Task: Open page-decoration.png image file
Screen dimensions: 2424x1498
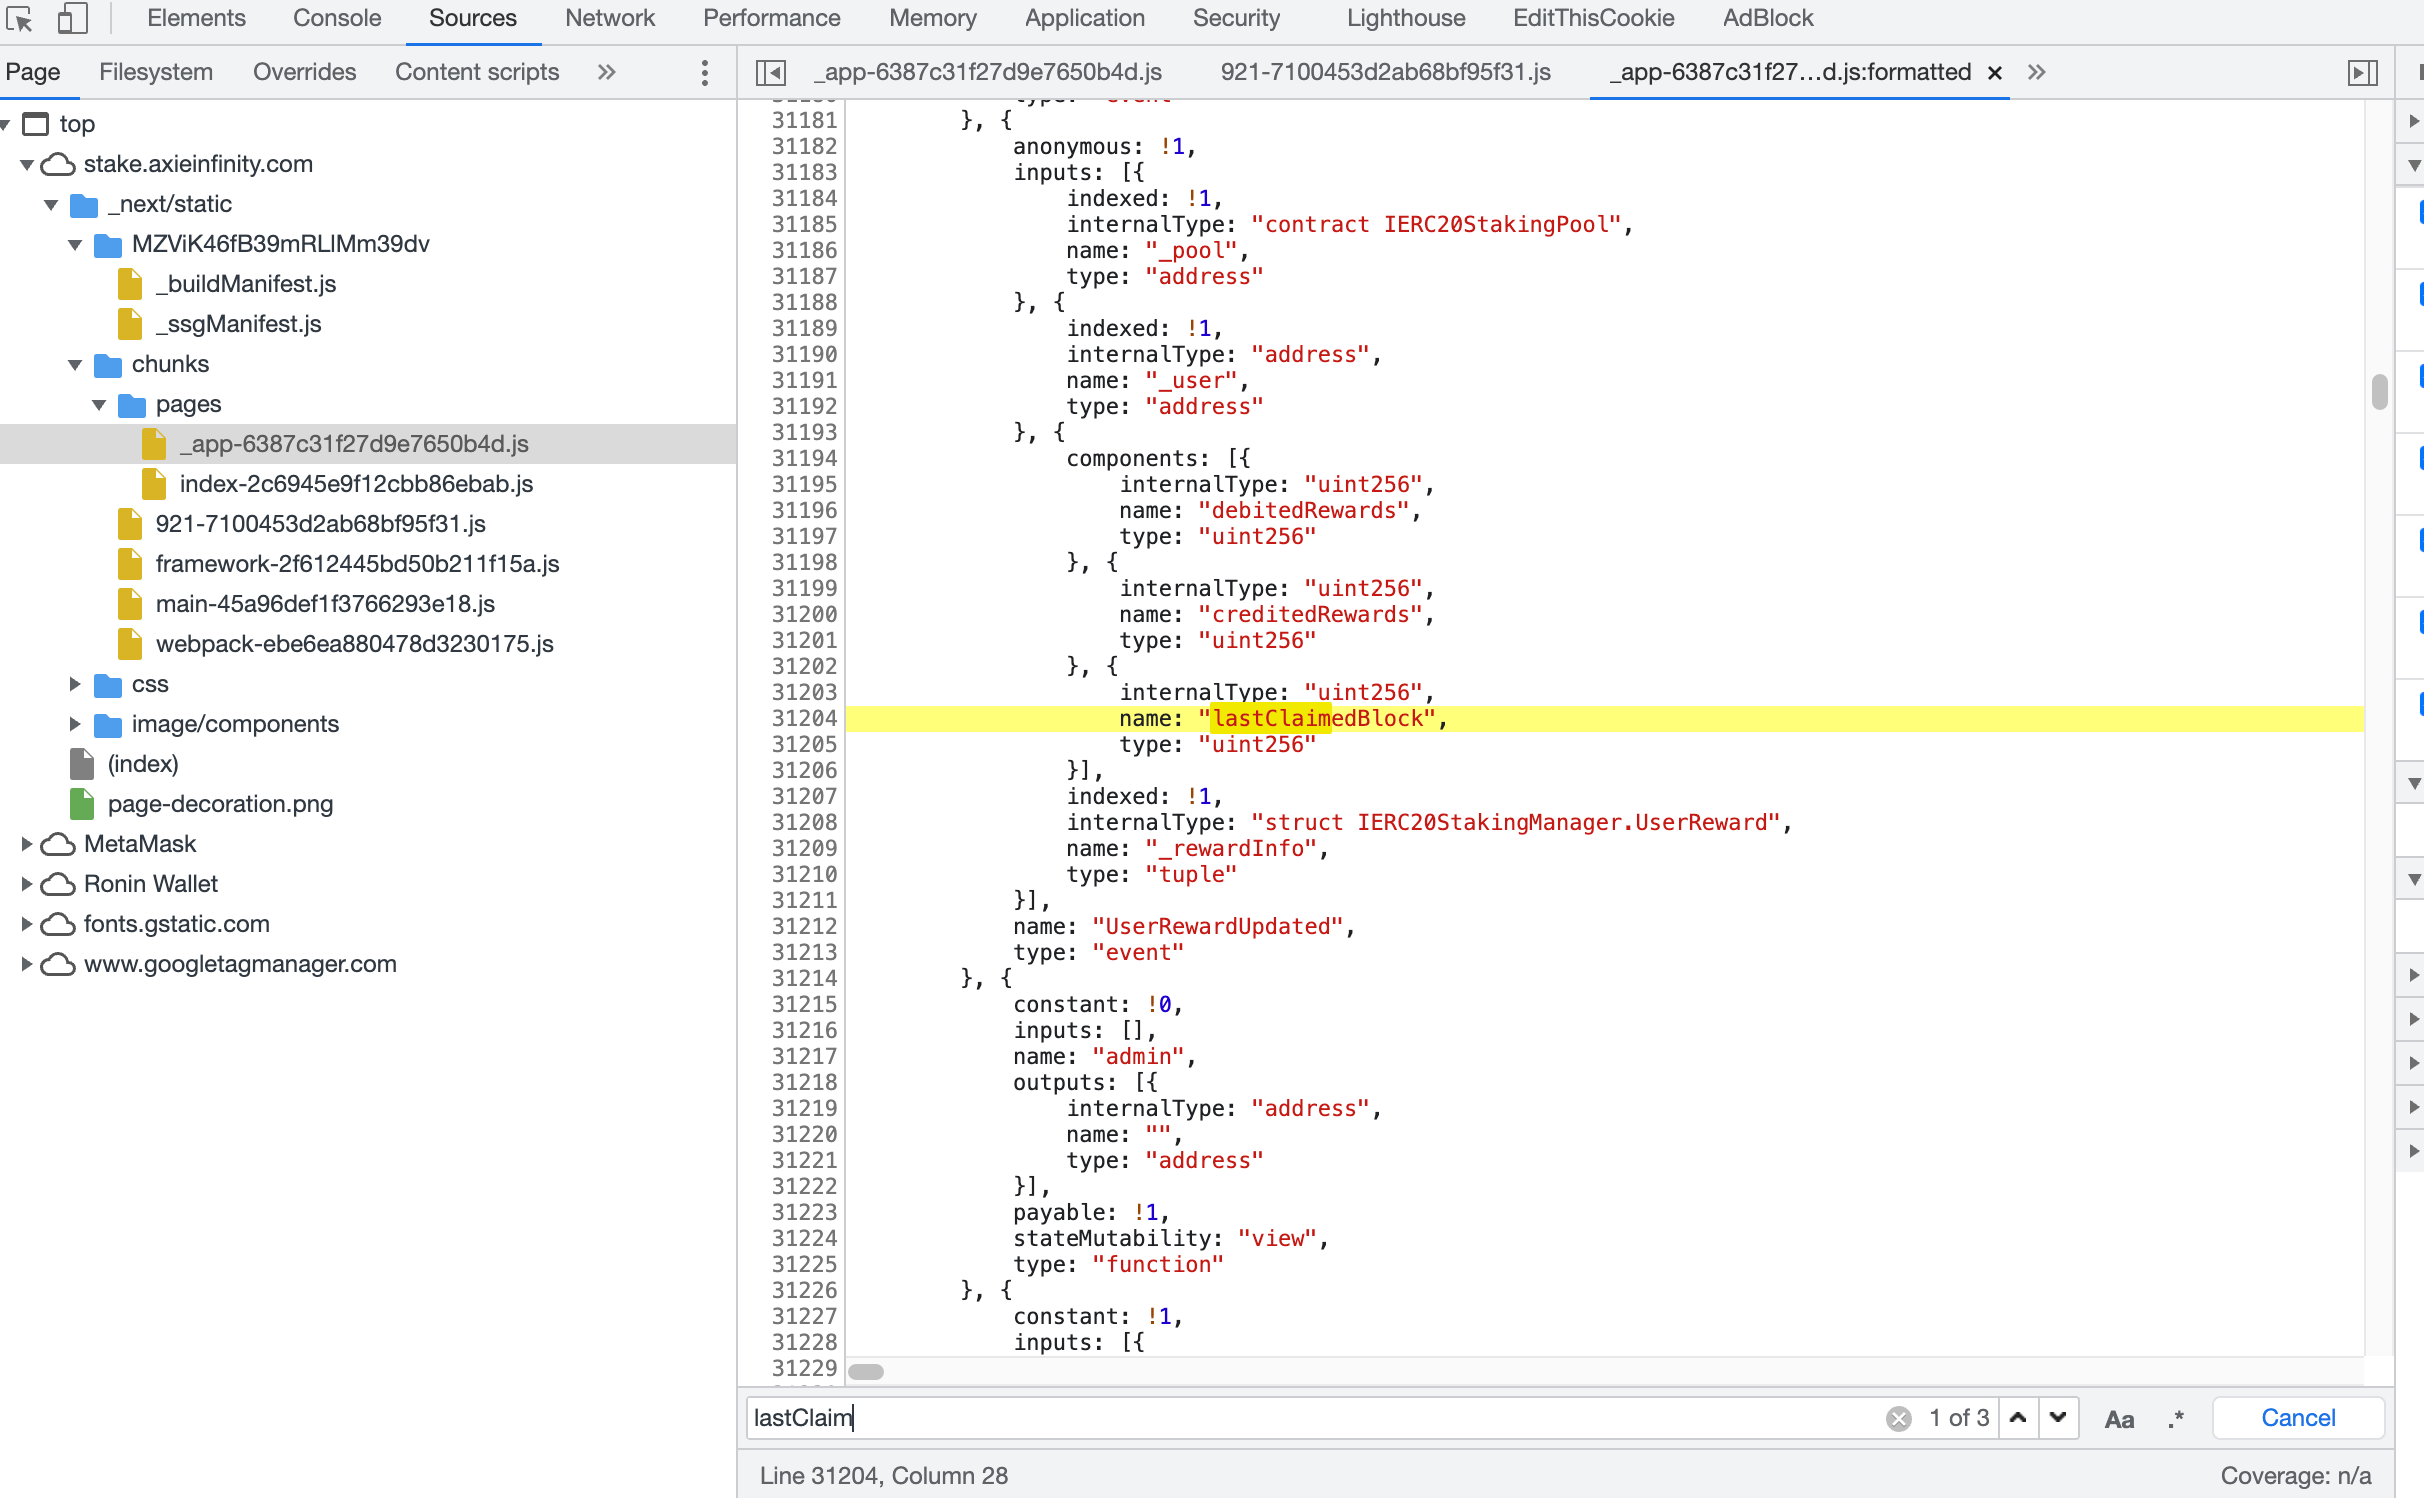Action: pyautogui.click(x=220, y=804)
